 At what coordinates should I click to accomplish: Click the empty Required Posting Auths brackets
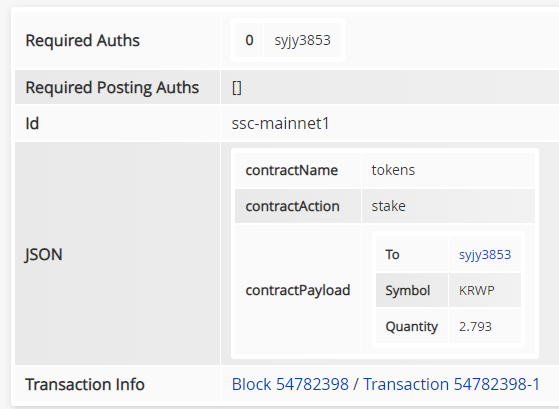[x=237, y=88]
